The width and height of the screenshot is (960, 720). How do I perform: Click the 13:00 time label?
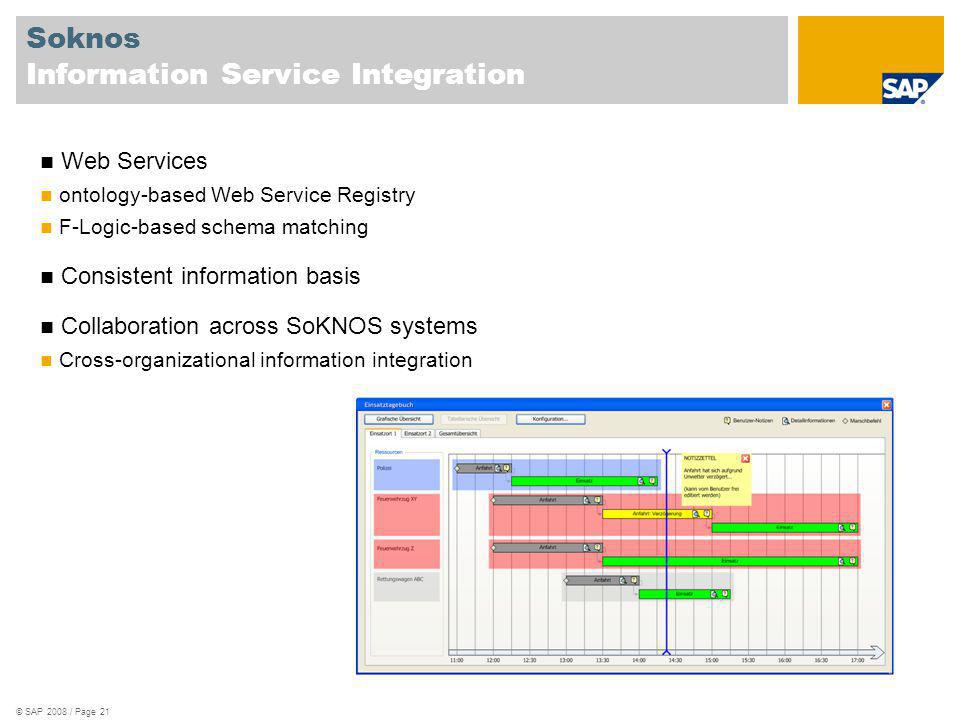pyautogui.click(x=566, y=660)
